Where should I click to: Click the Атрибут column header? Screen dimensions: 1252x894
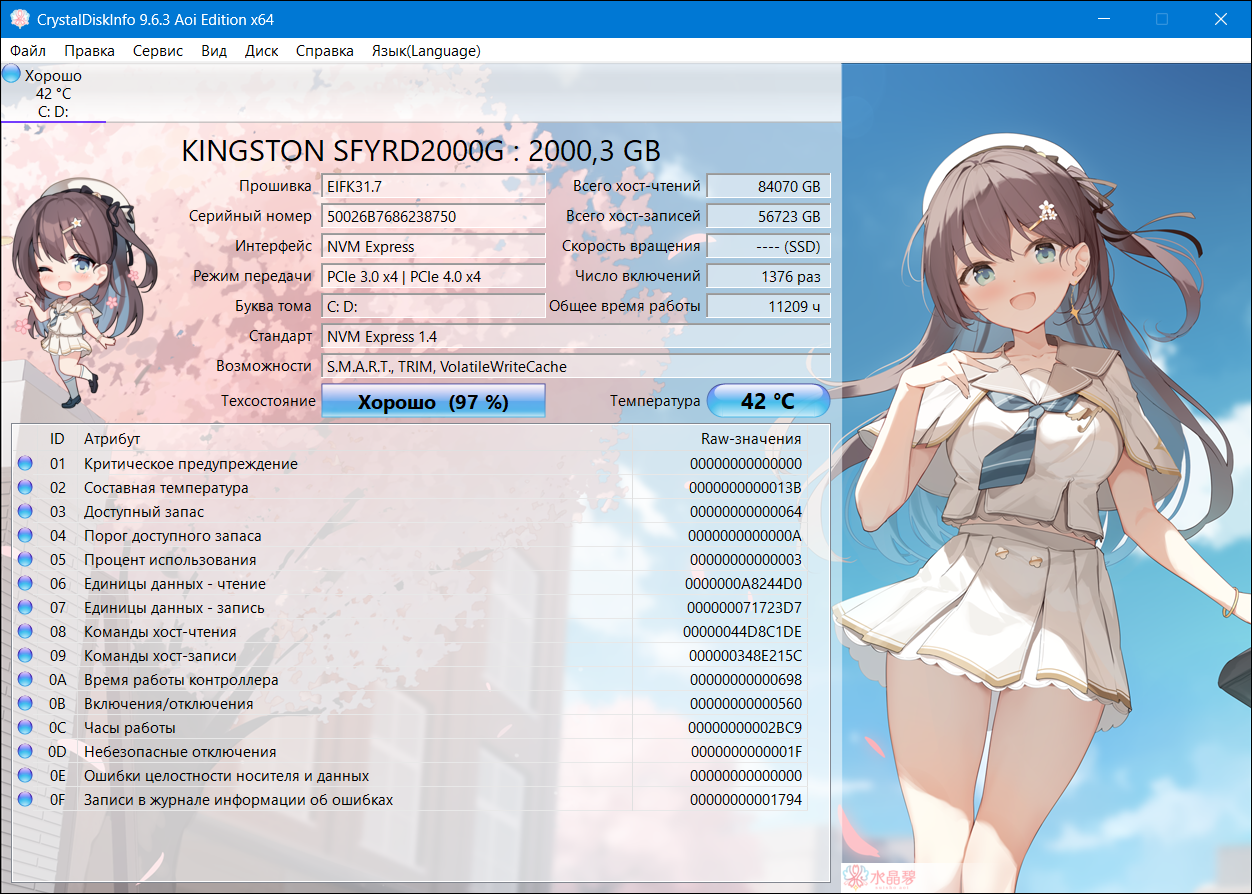point(112,439)
